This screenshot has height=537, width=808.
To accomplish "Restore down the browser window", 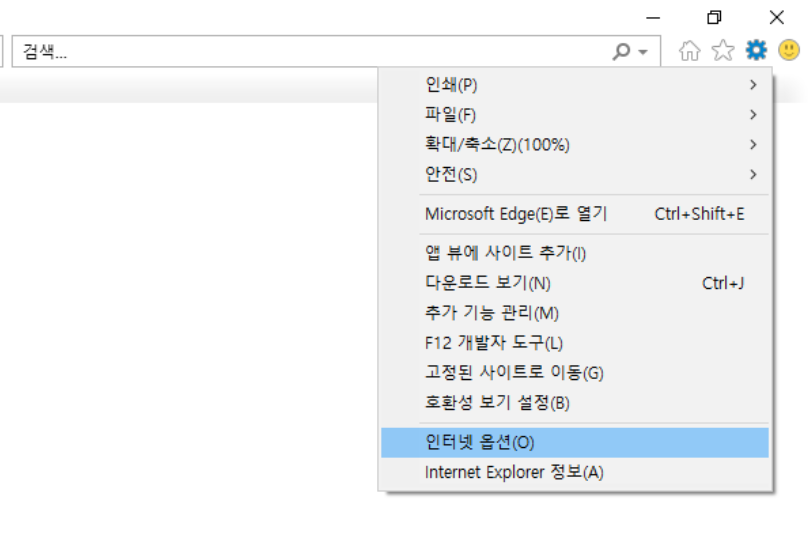I will [x=714, y=18].
